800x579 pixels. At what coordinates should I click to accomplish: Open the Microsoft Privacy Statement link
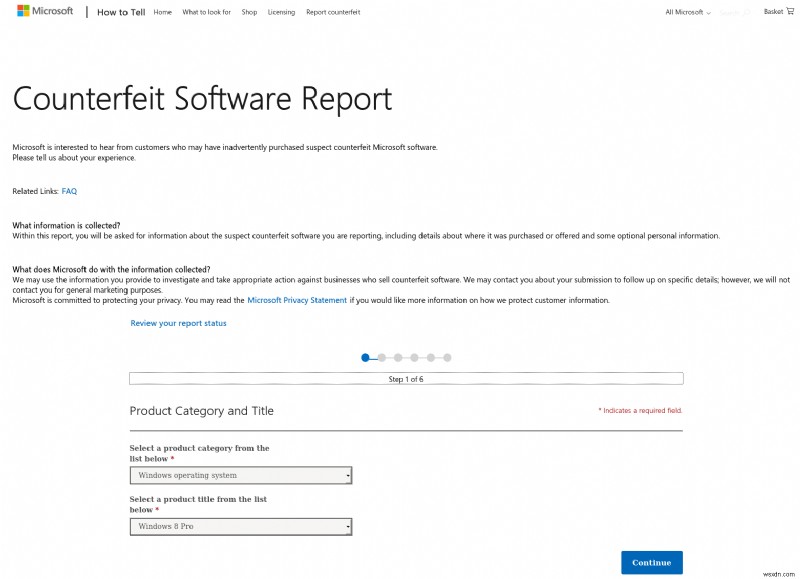coord(297,298)
